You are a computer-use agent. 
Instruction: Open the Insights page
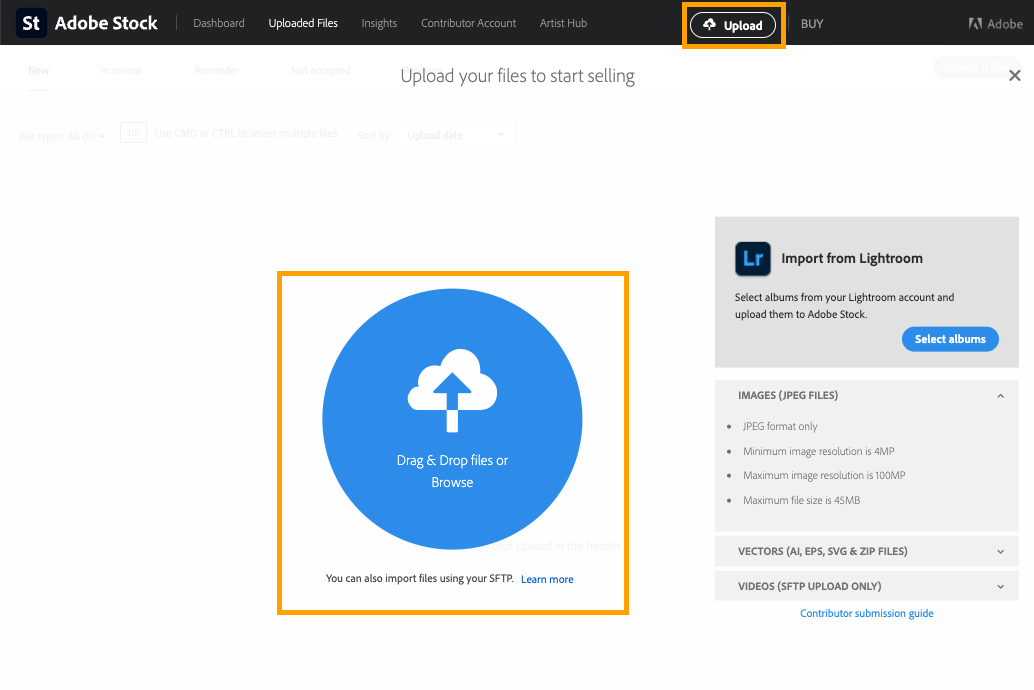click(379, 23)
